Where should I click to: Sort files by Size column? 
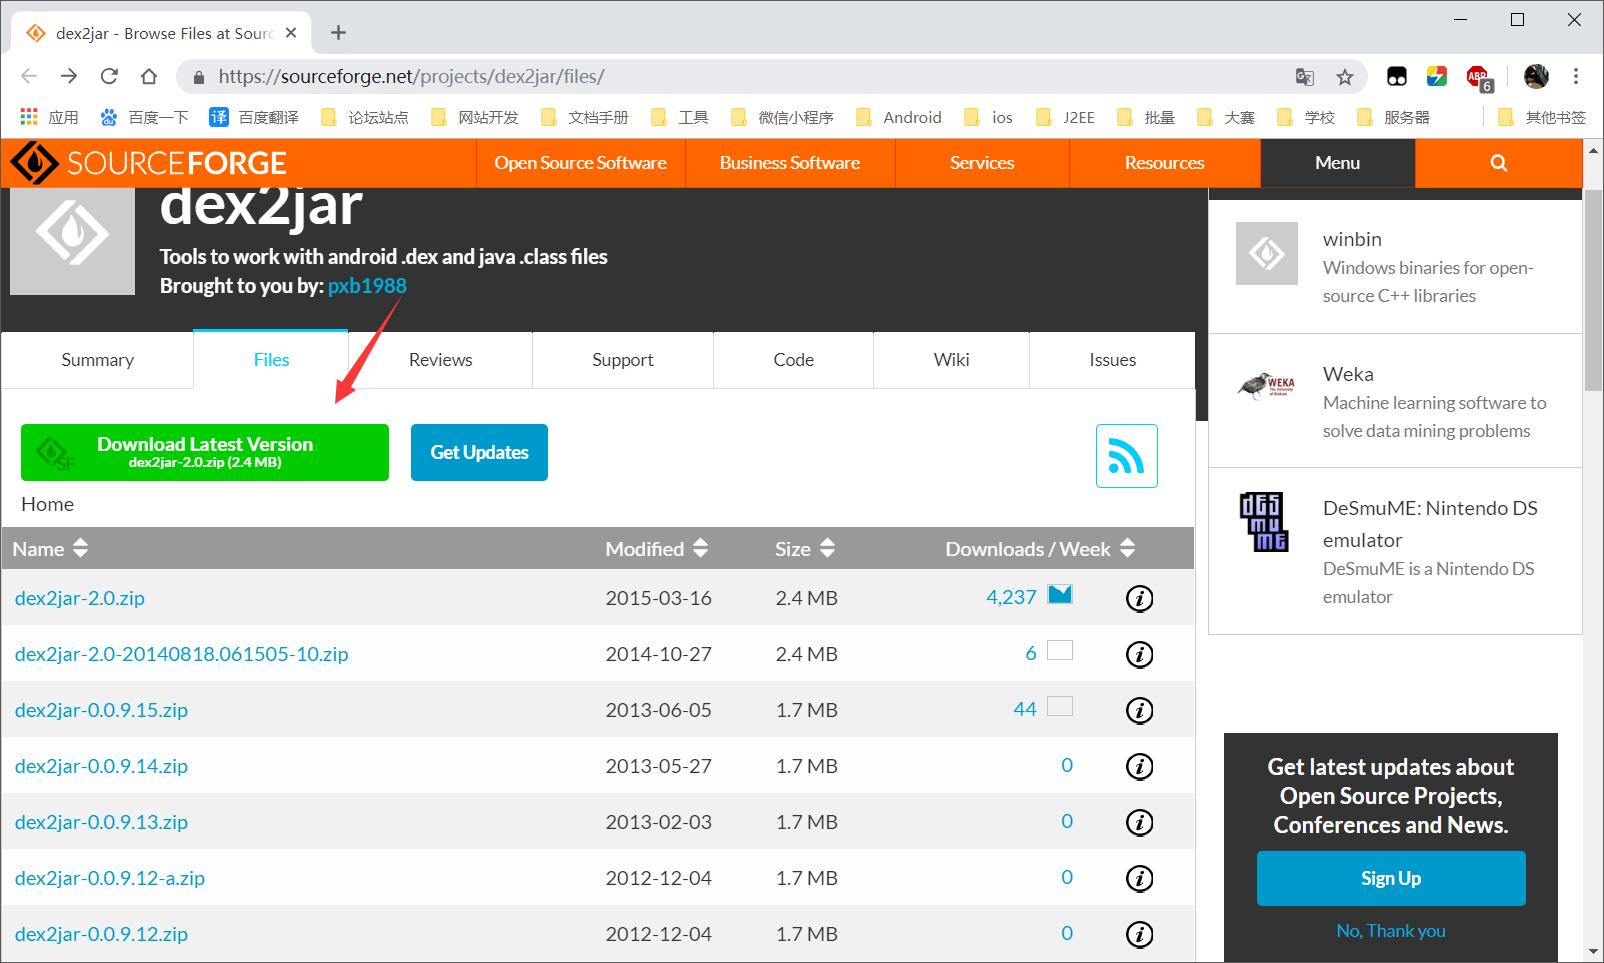tap(804, 548)
